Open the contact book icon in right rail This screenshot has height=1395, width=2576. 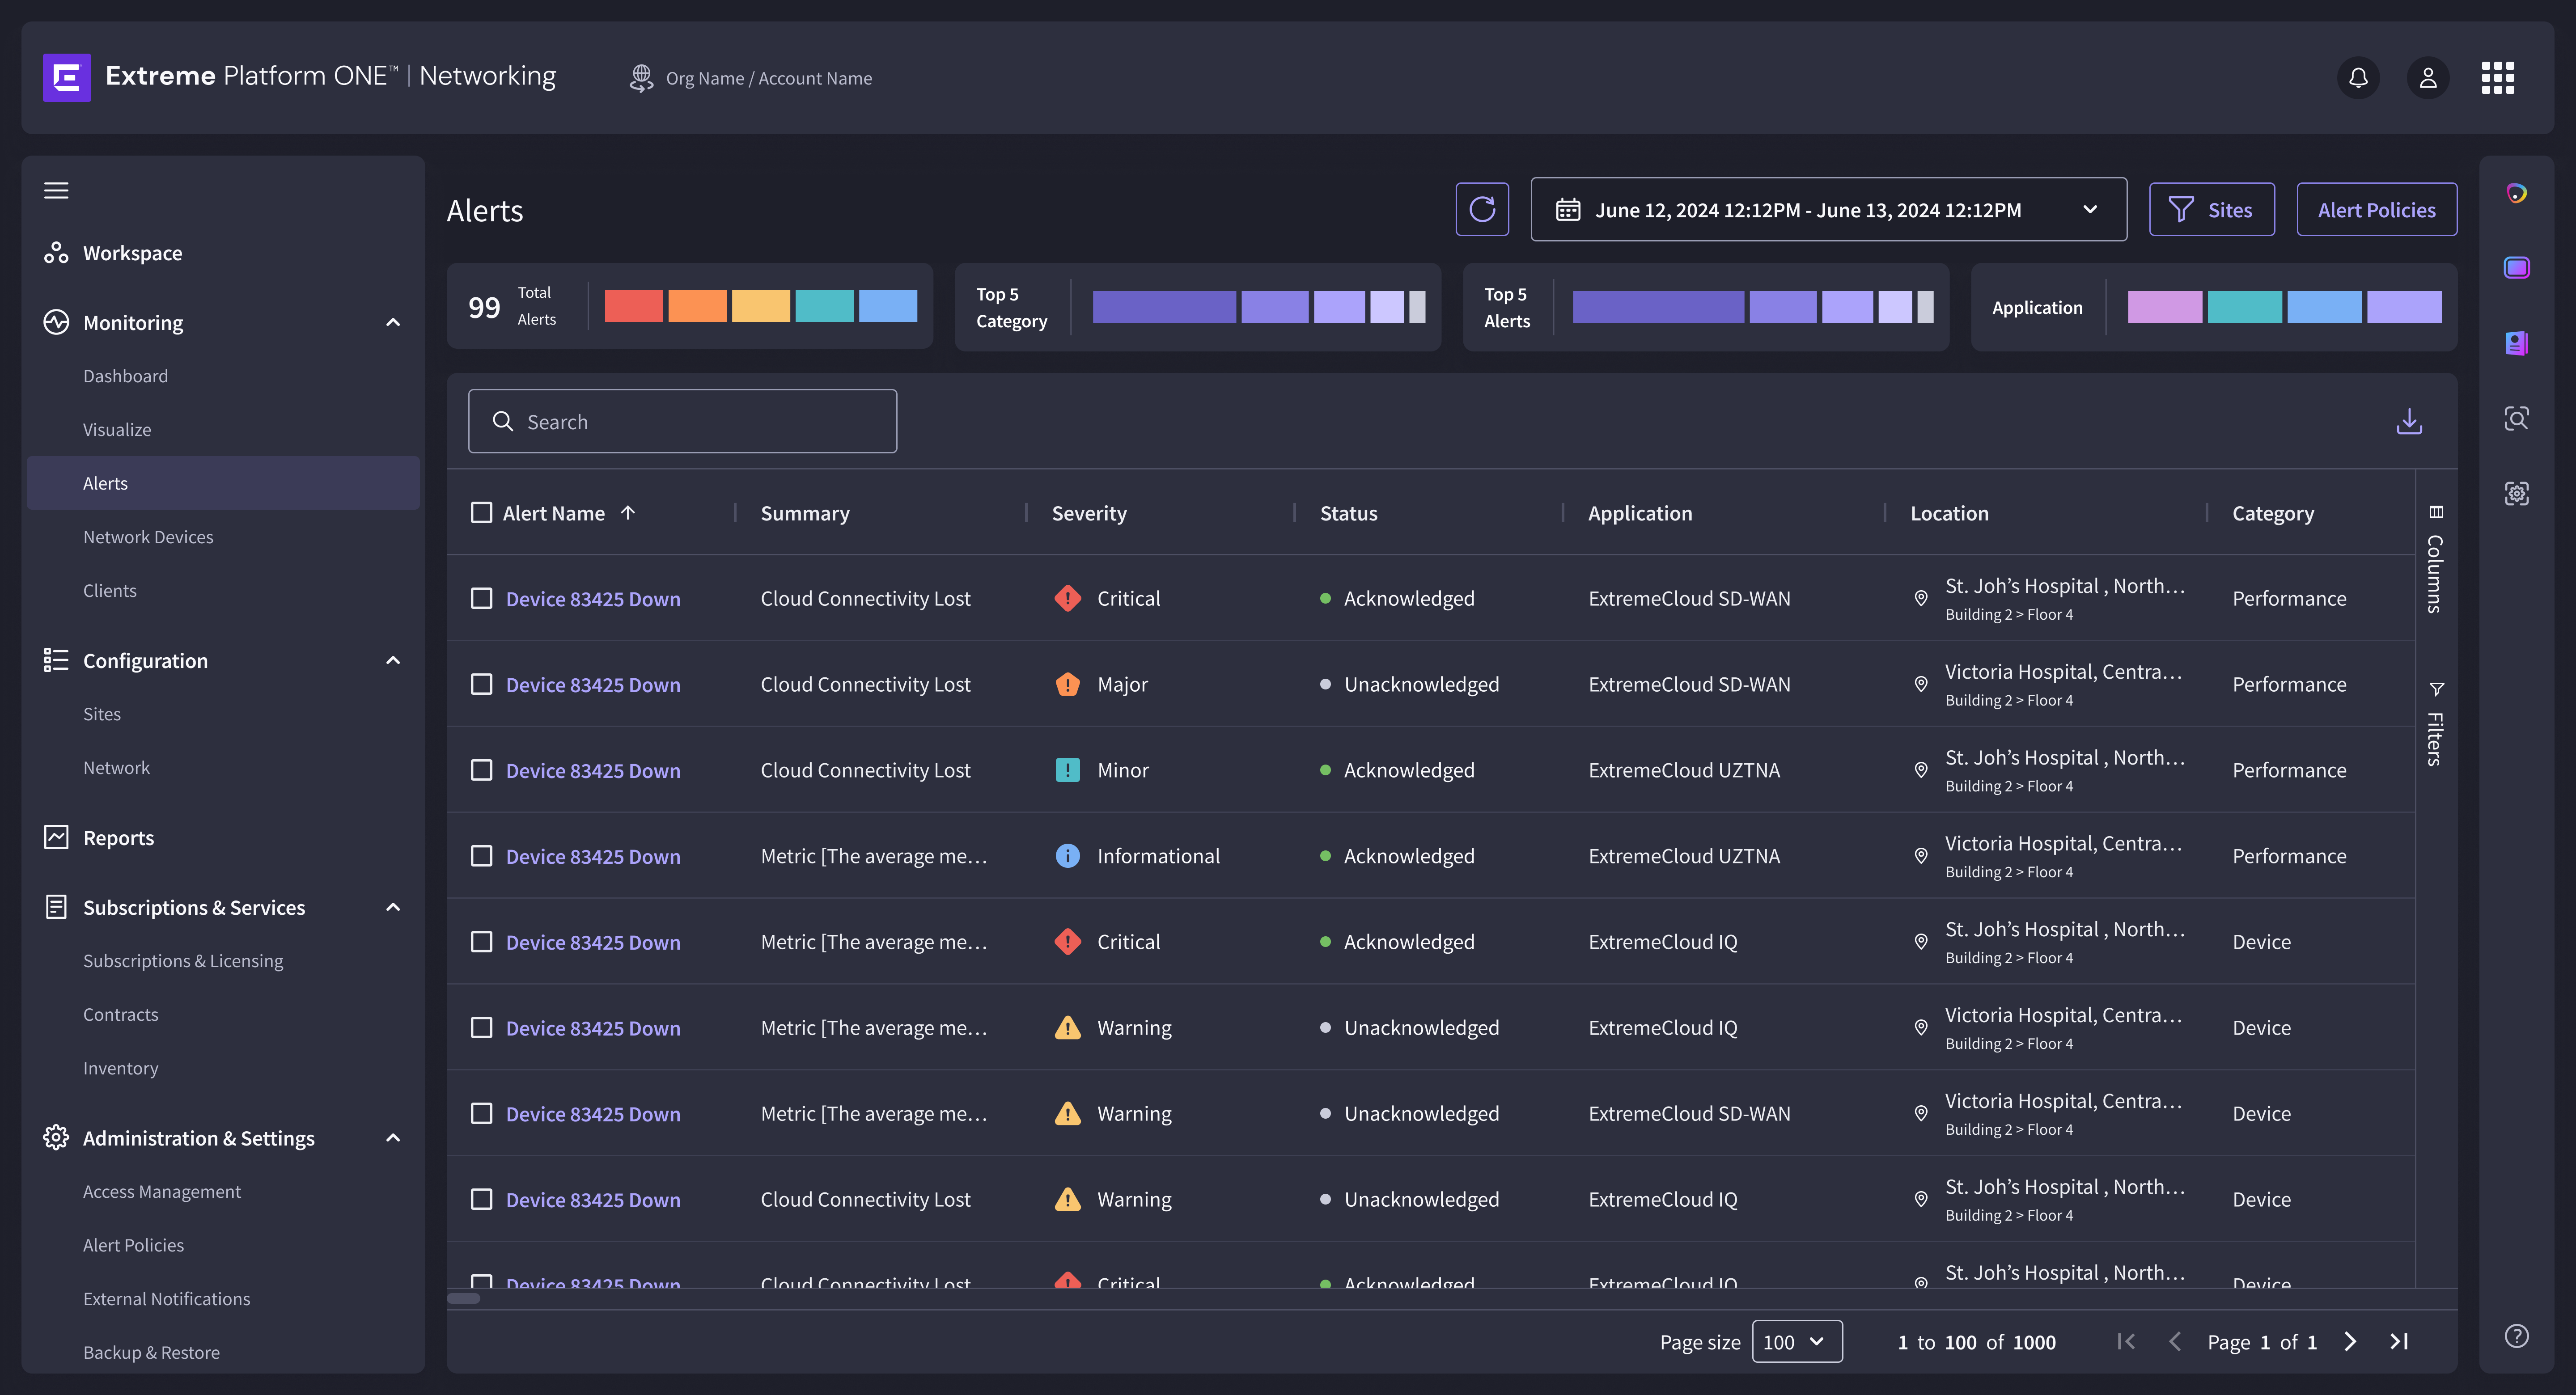point(2516,343)
